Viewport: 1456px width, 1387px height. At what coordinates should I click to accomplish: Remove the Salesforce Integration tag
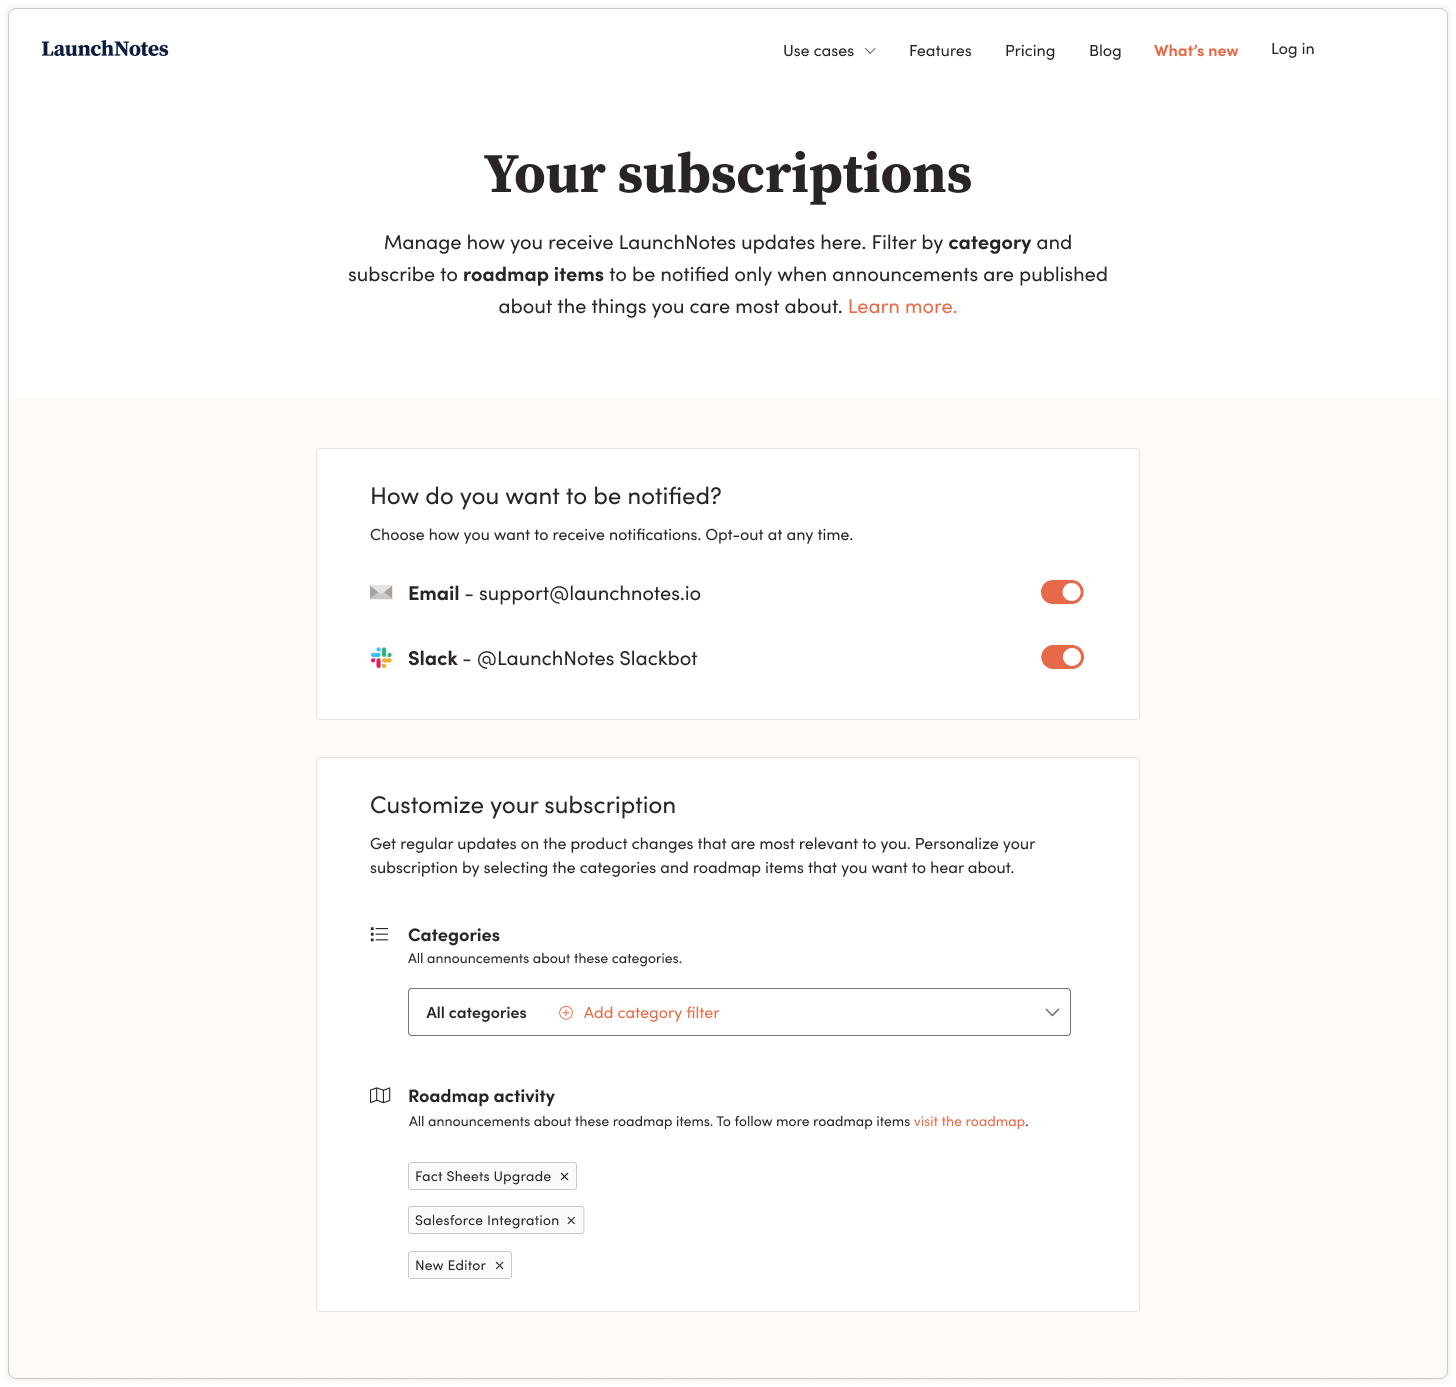(571, 1220)
